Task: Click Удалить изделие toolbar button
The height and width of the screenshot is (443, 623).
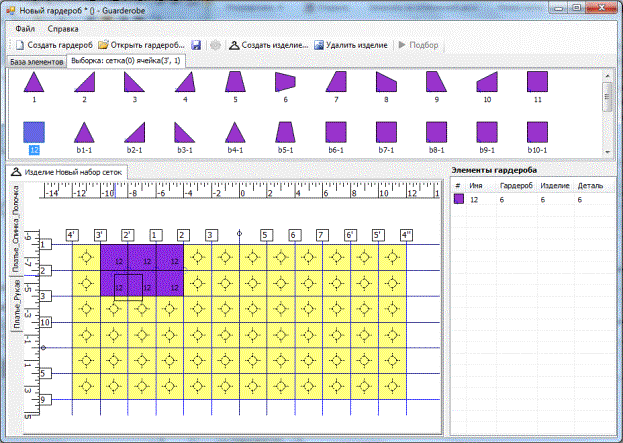Action: pos(352,45)
